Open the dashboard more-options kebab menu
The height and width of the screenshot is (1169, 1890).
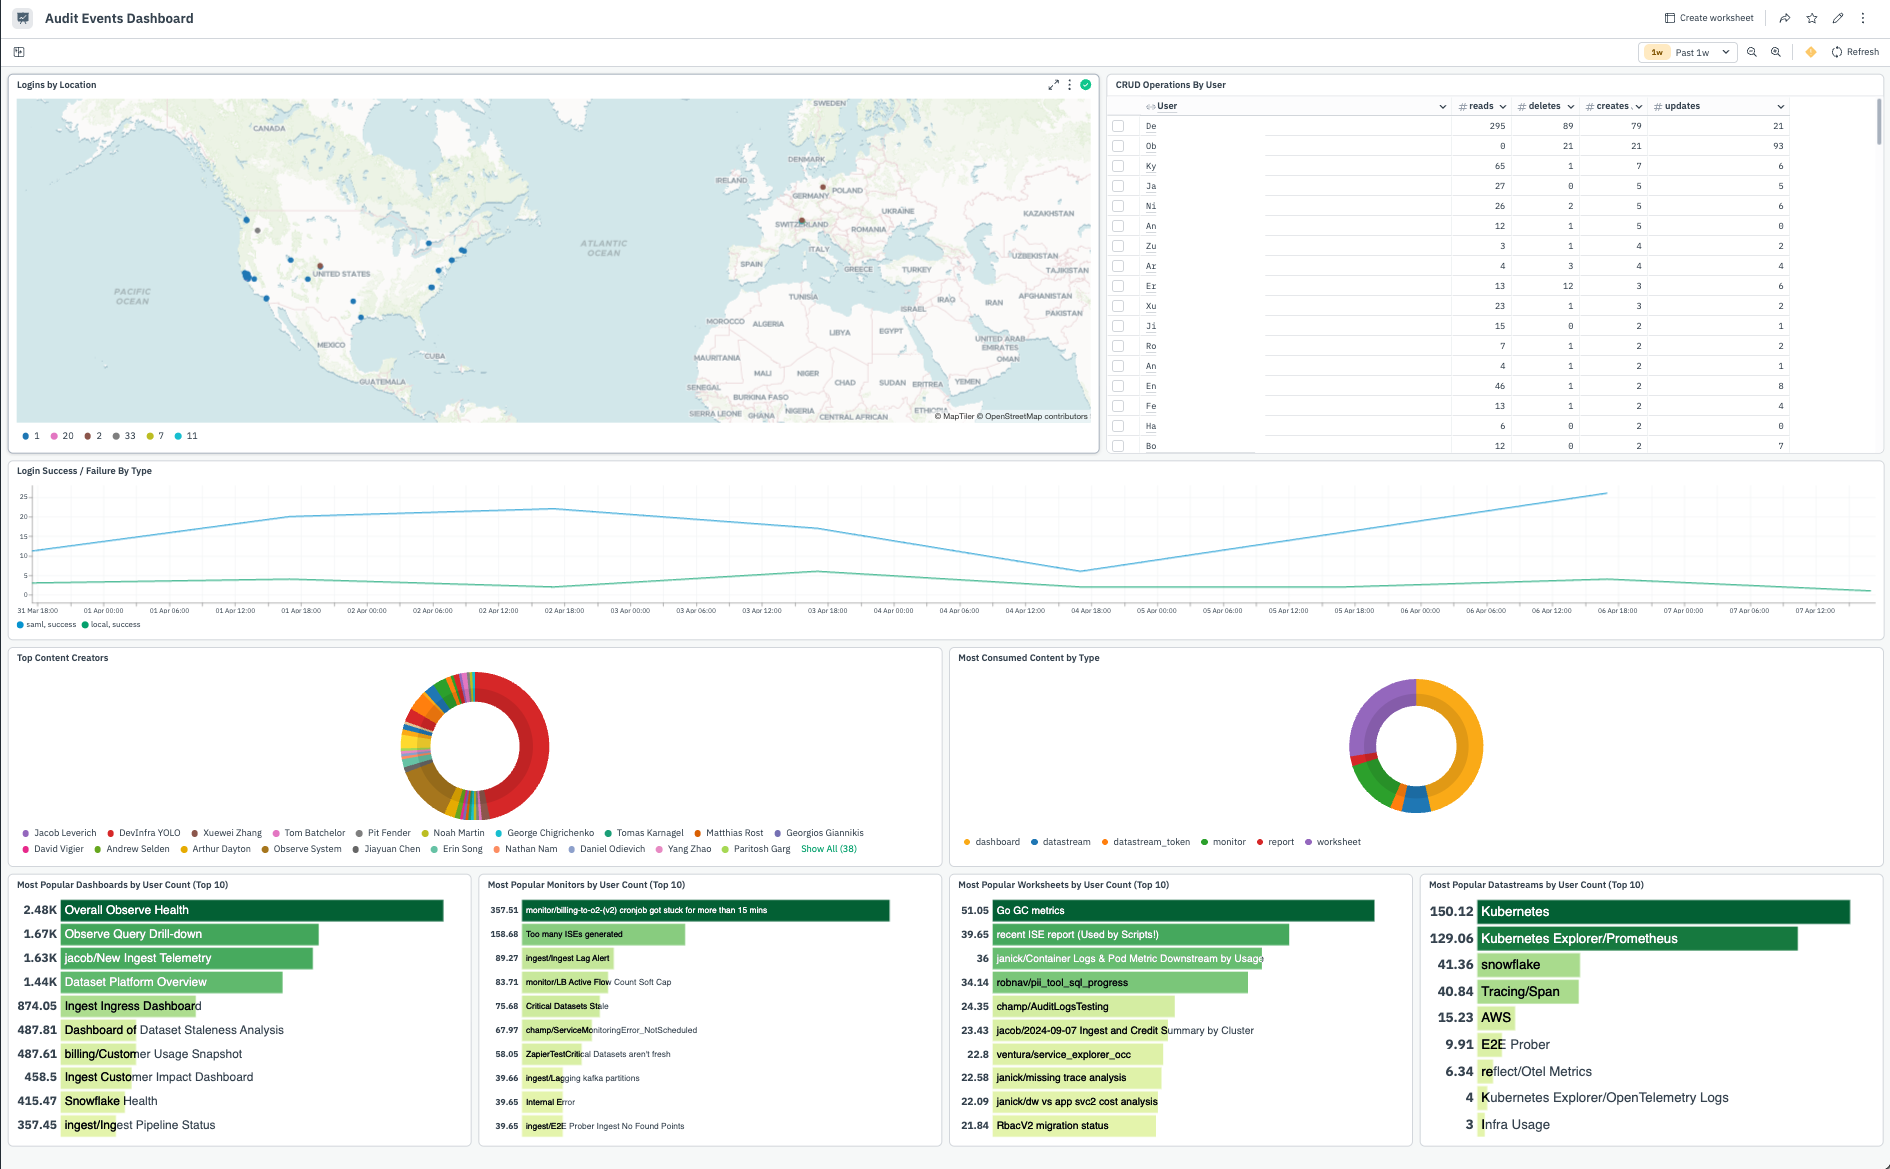(1863, 18)
